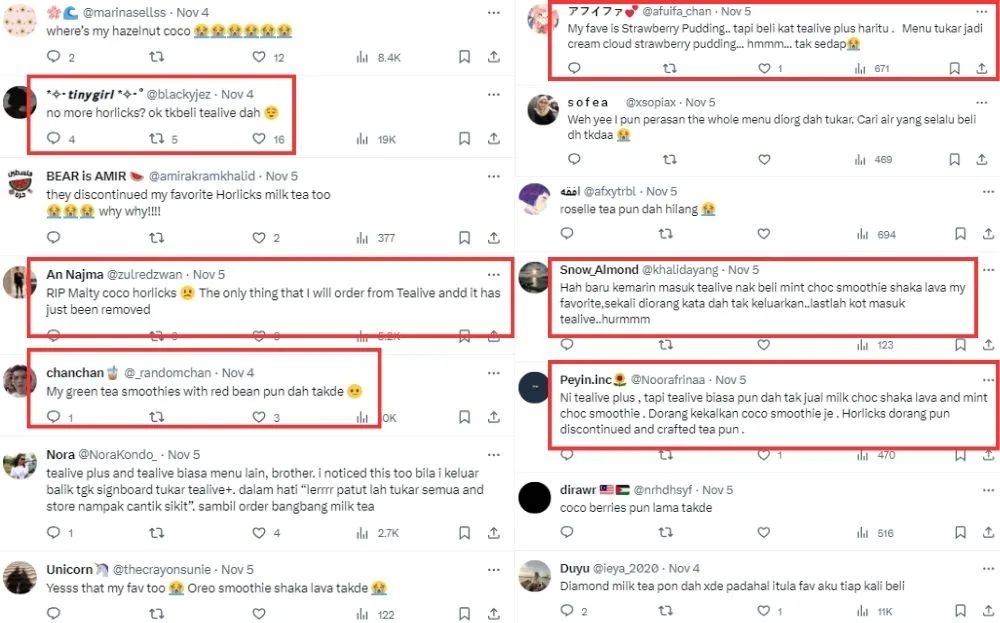Reply to tinygirl's Horlicks tweet

coord(52,139)
